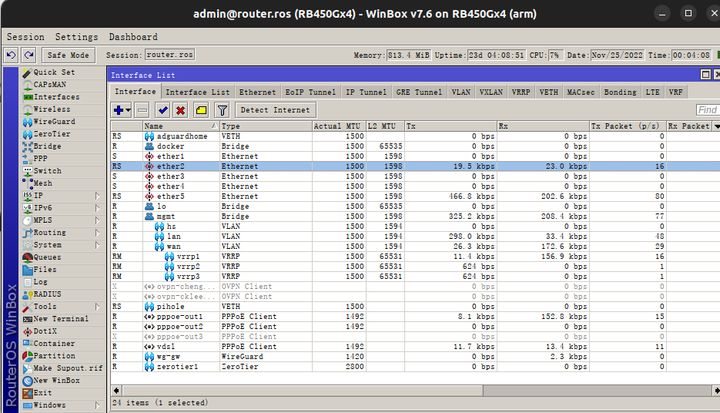Disable selected interface with red X
This screenshot has width=720, height=413.
(180, 110)
